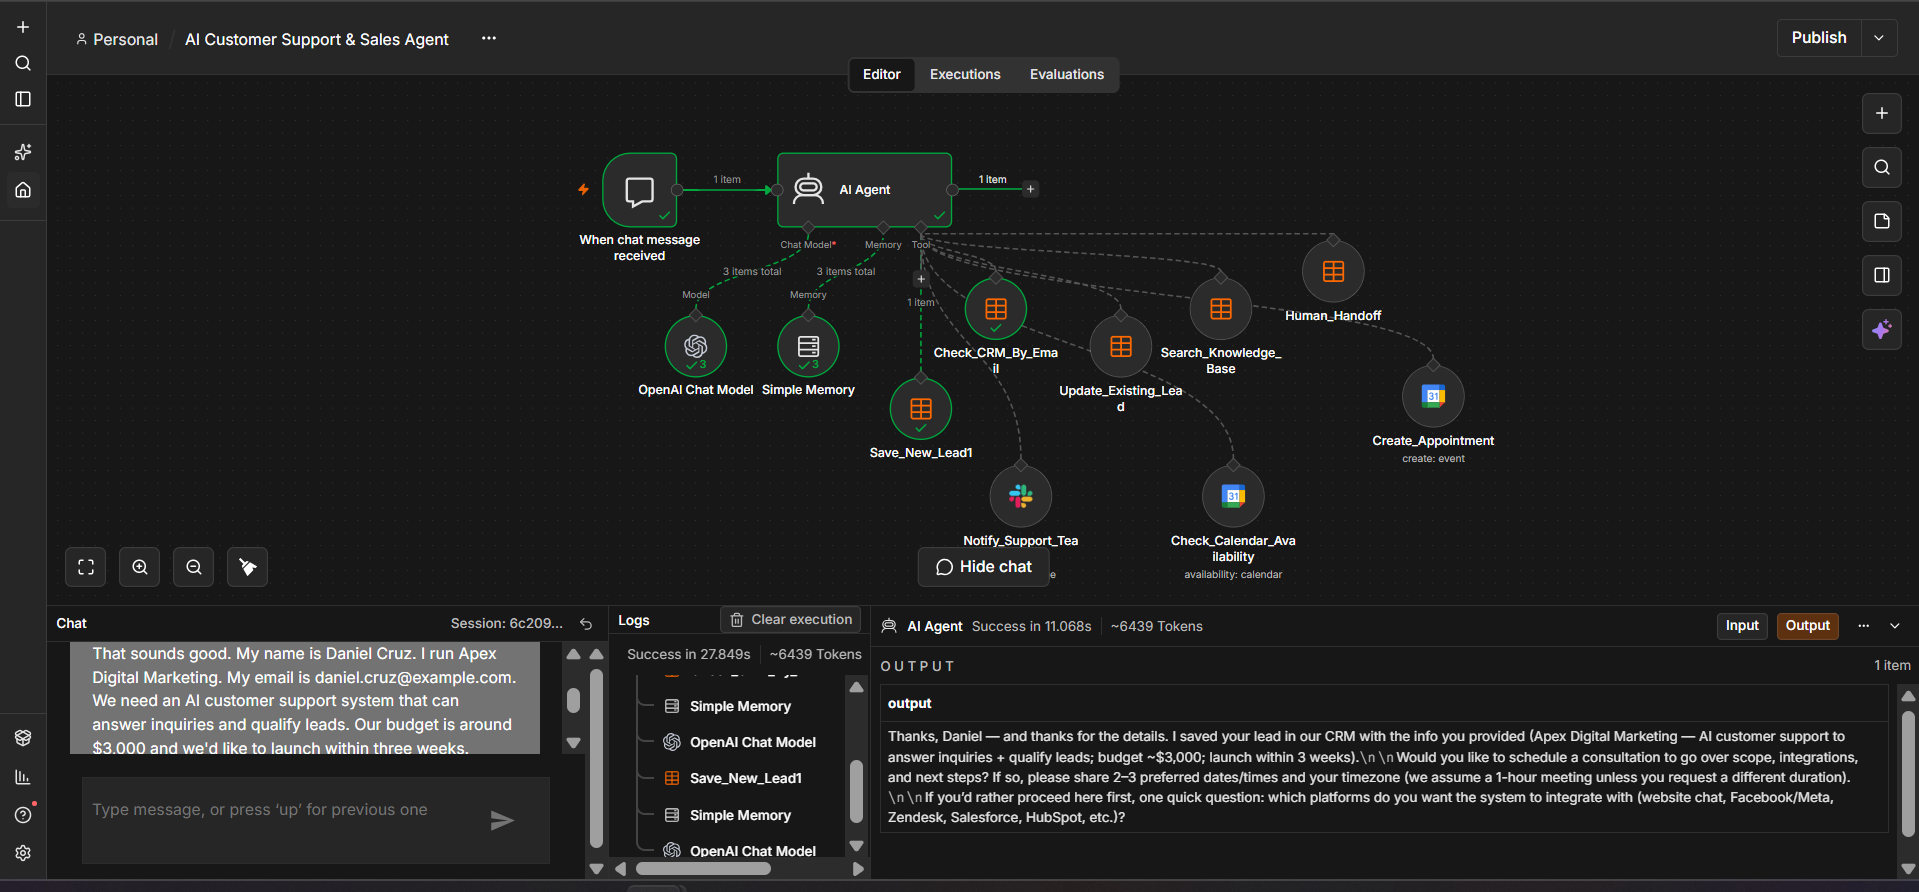Image resolution: width=1919 pixels, height=892 pixels.
Task: Select the first OpenAI Chat Model log entry
Action: [x=752, y=742]
